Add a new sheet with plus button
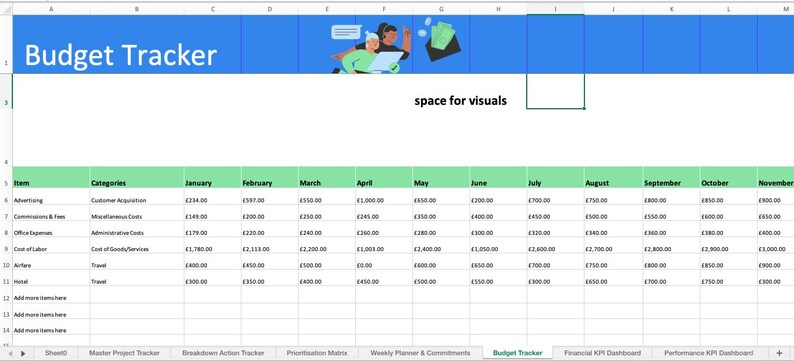 coord(779,353)
